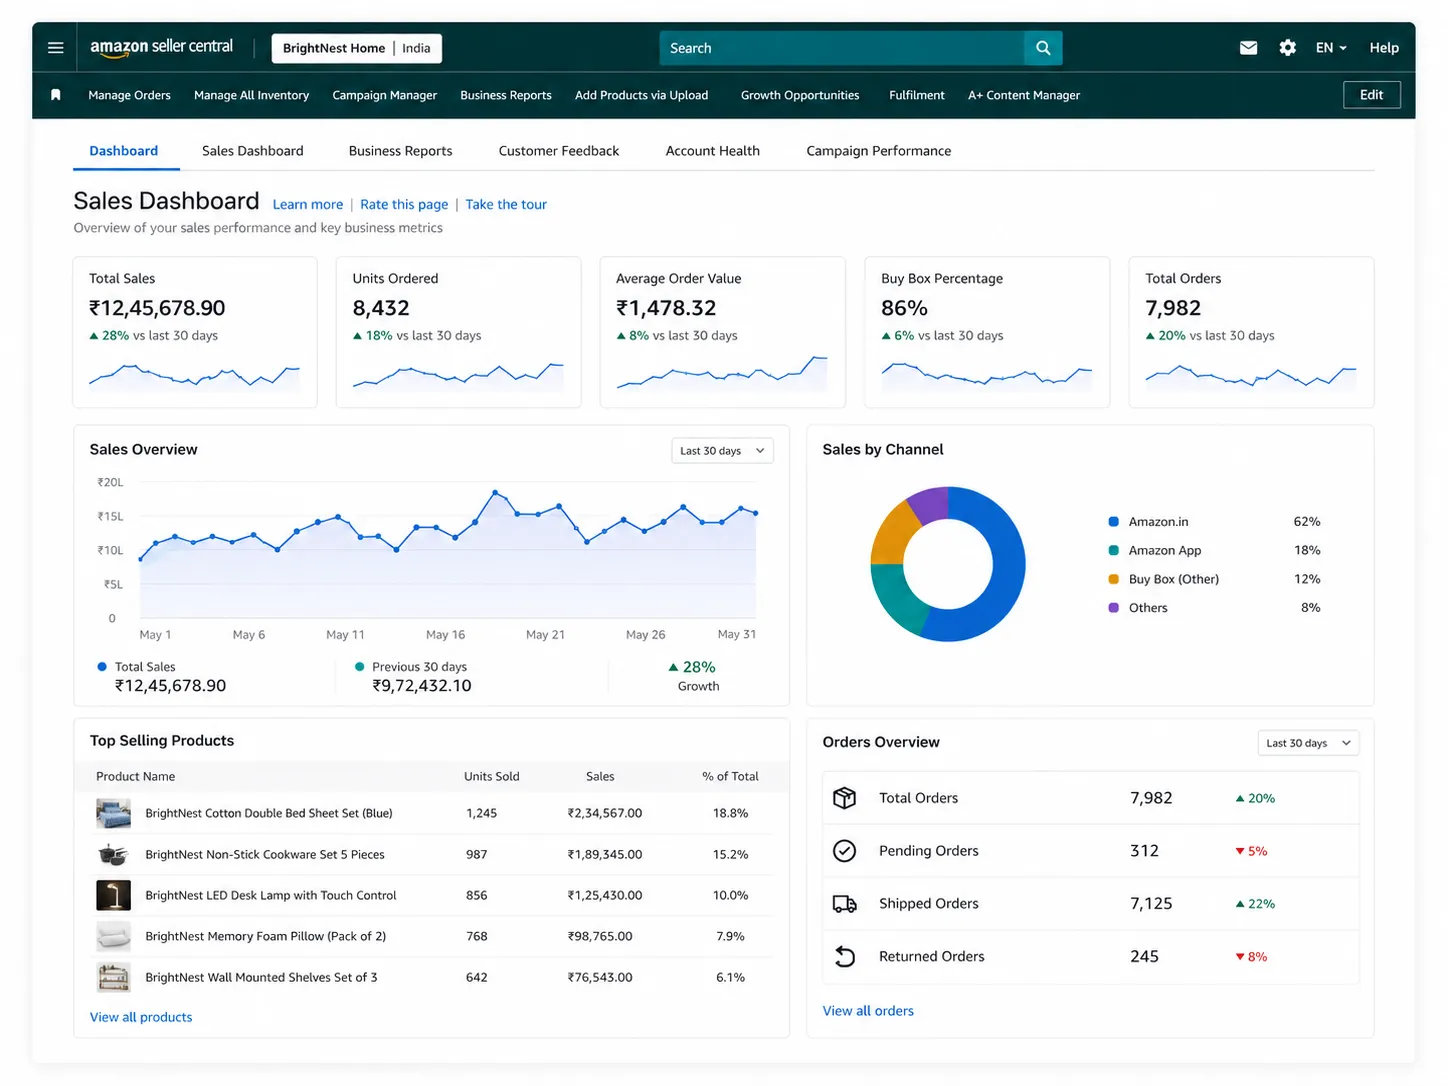Click the Pending Orders checkmark icon
The width and height of the screenshot is (1448, 1086).
click(x=845, y=851)
